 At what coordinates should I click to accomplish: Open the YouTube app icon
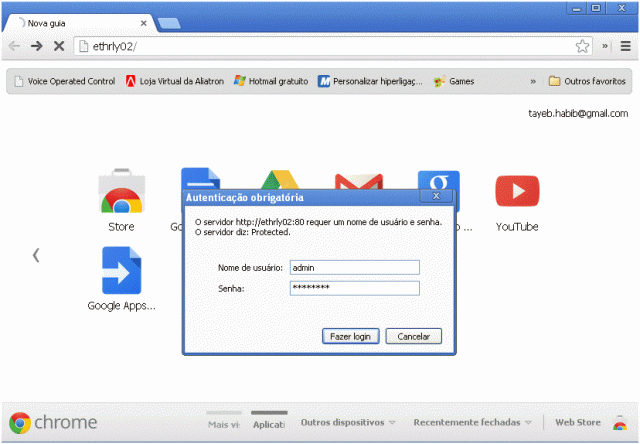click(x=517, y=191)
